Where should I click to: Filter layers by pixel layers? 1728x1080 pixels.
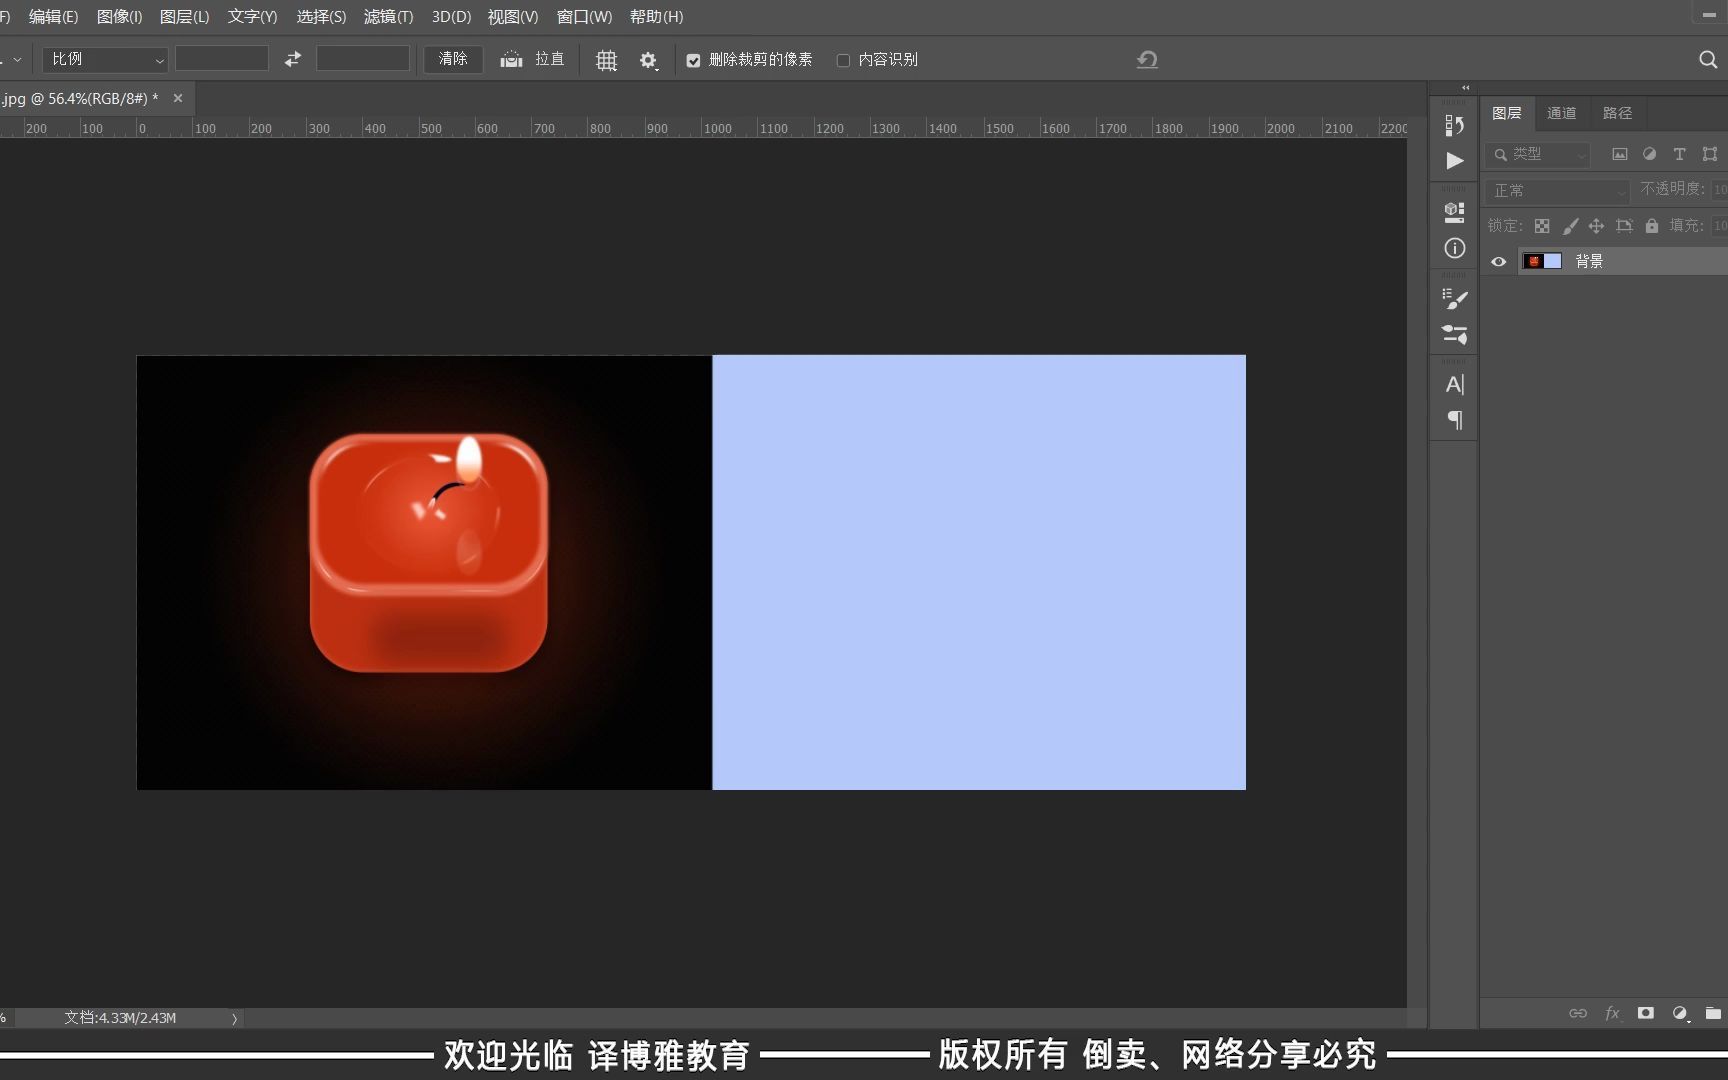click(1620, 154)
